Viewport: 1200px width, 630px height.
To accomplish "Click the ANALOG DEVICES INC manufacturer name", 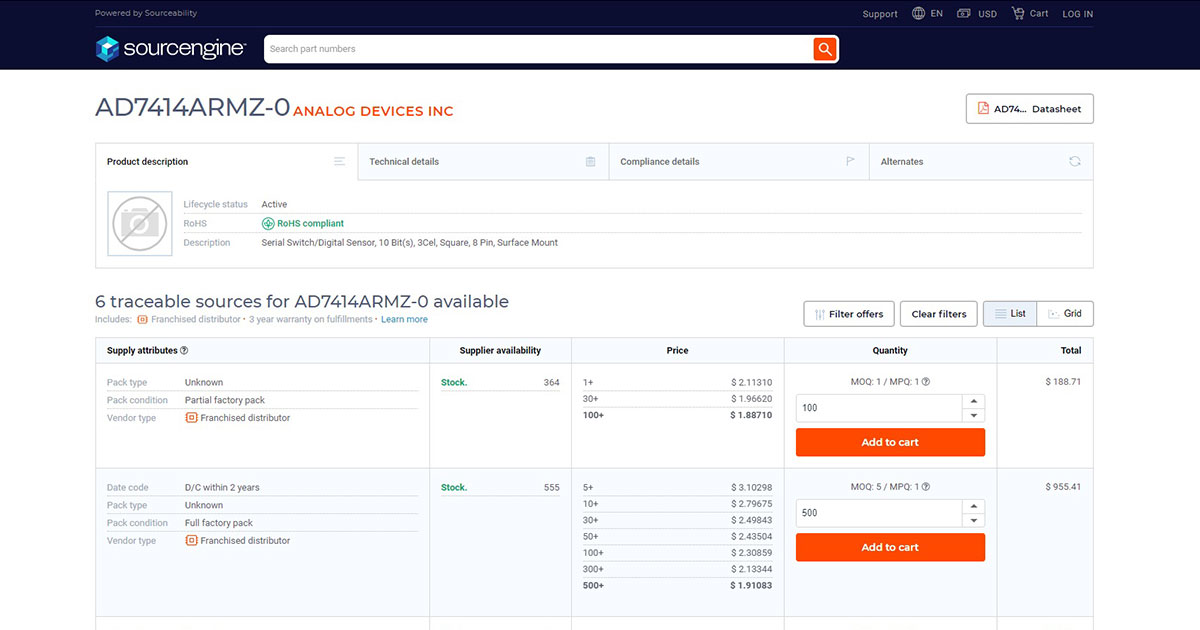I will (373, 111).
